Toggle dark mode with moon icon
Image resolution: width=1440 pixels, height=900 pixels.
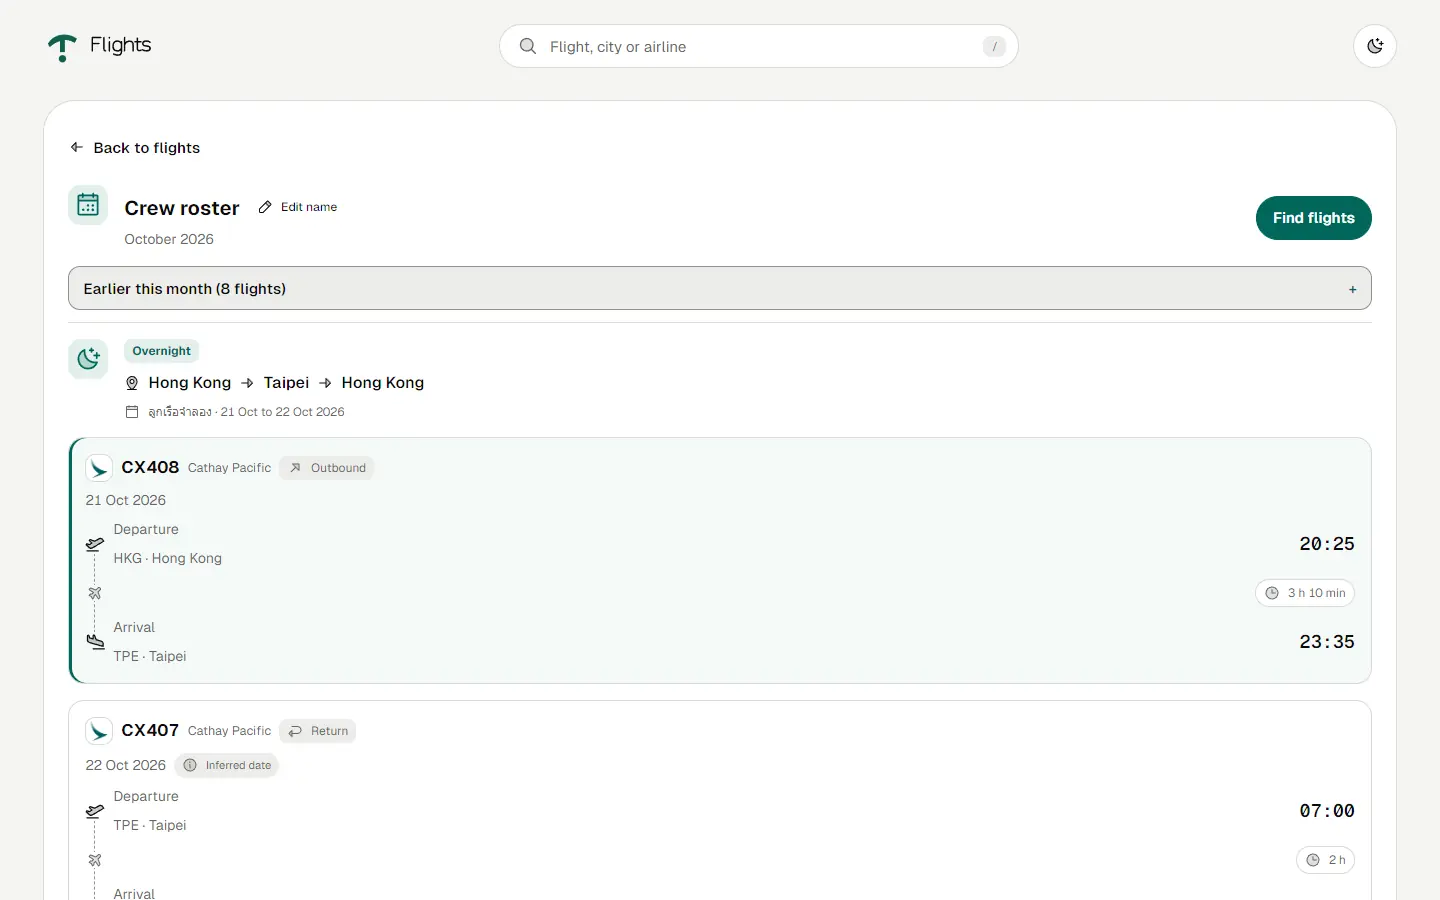point(1375,46)
